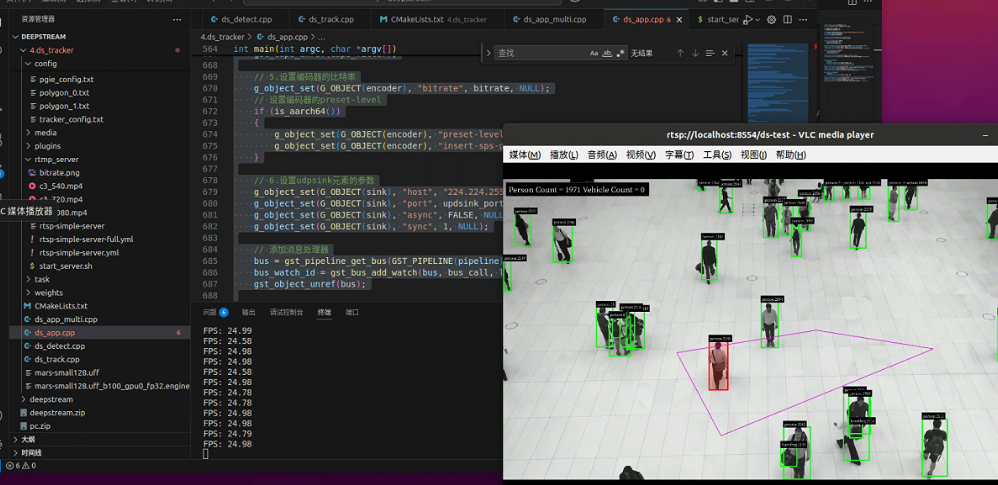This screenshot has width=998, height=485.
Task: Close the find widget
Action: tap(724, 53)
